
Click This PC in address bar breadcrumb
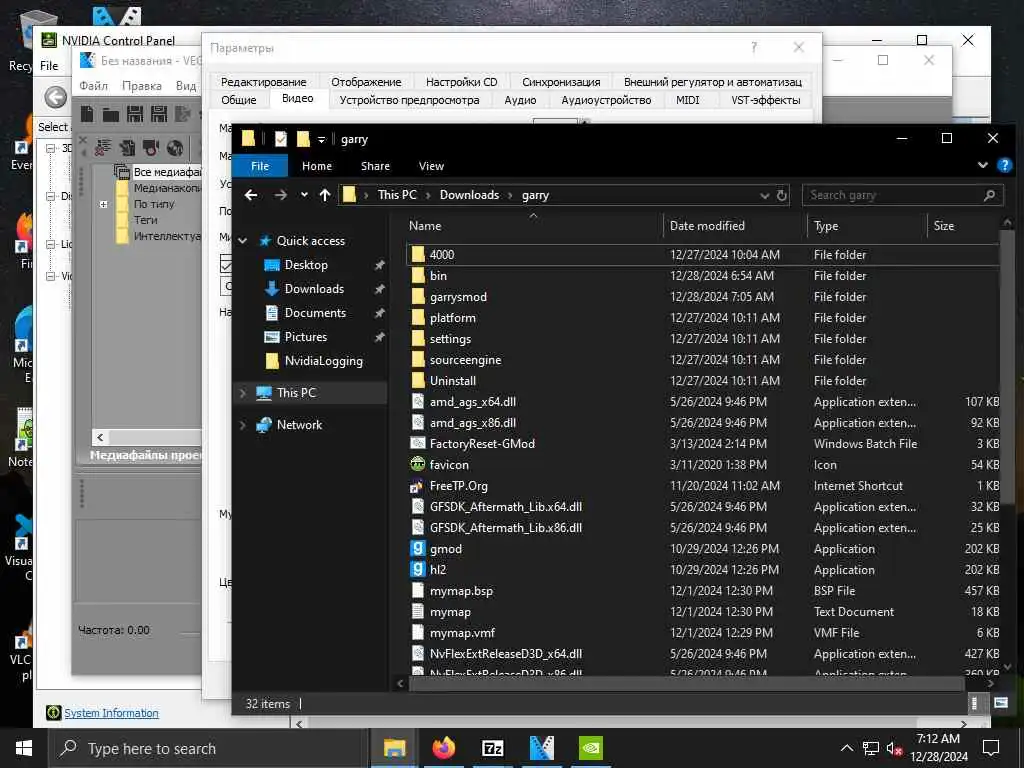tap(397, 195)
